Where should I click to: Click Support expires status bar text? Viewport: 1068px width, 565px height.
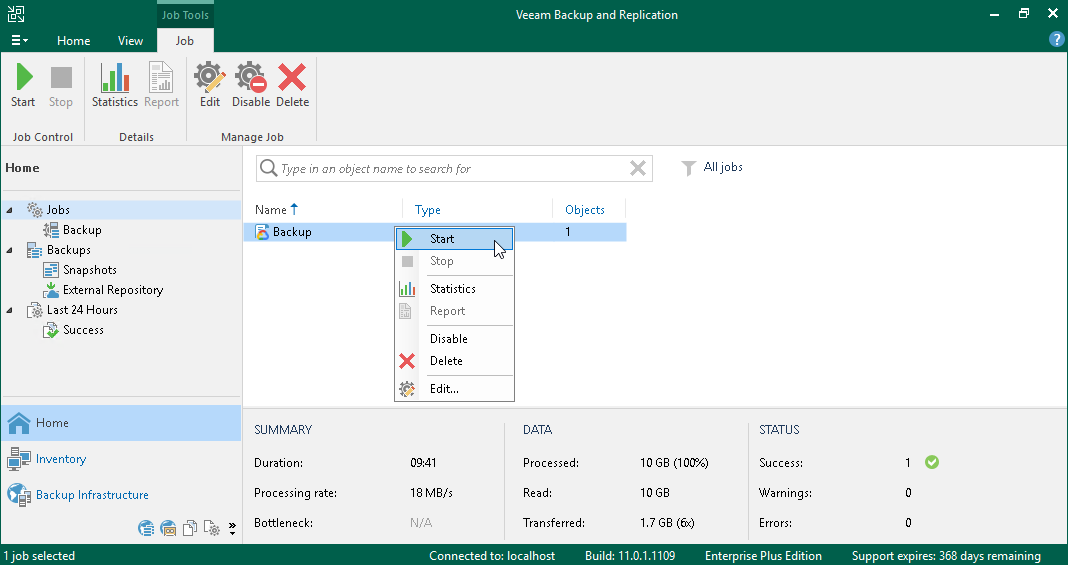click(x=946, y=555)
